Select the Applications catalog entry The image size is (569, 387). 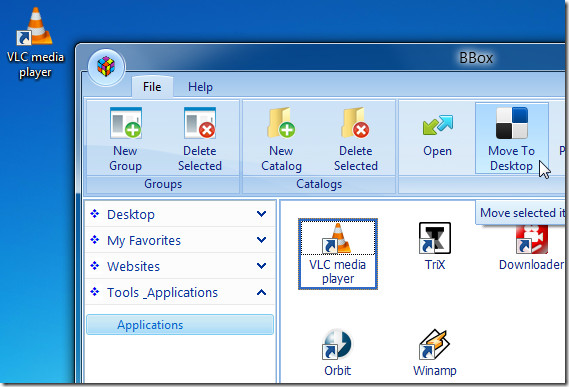coord(180,325)
